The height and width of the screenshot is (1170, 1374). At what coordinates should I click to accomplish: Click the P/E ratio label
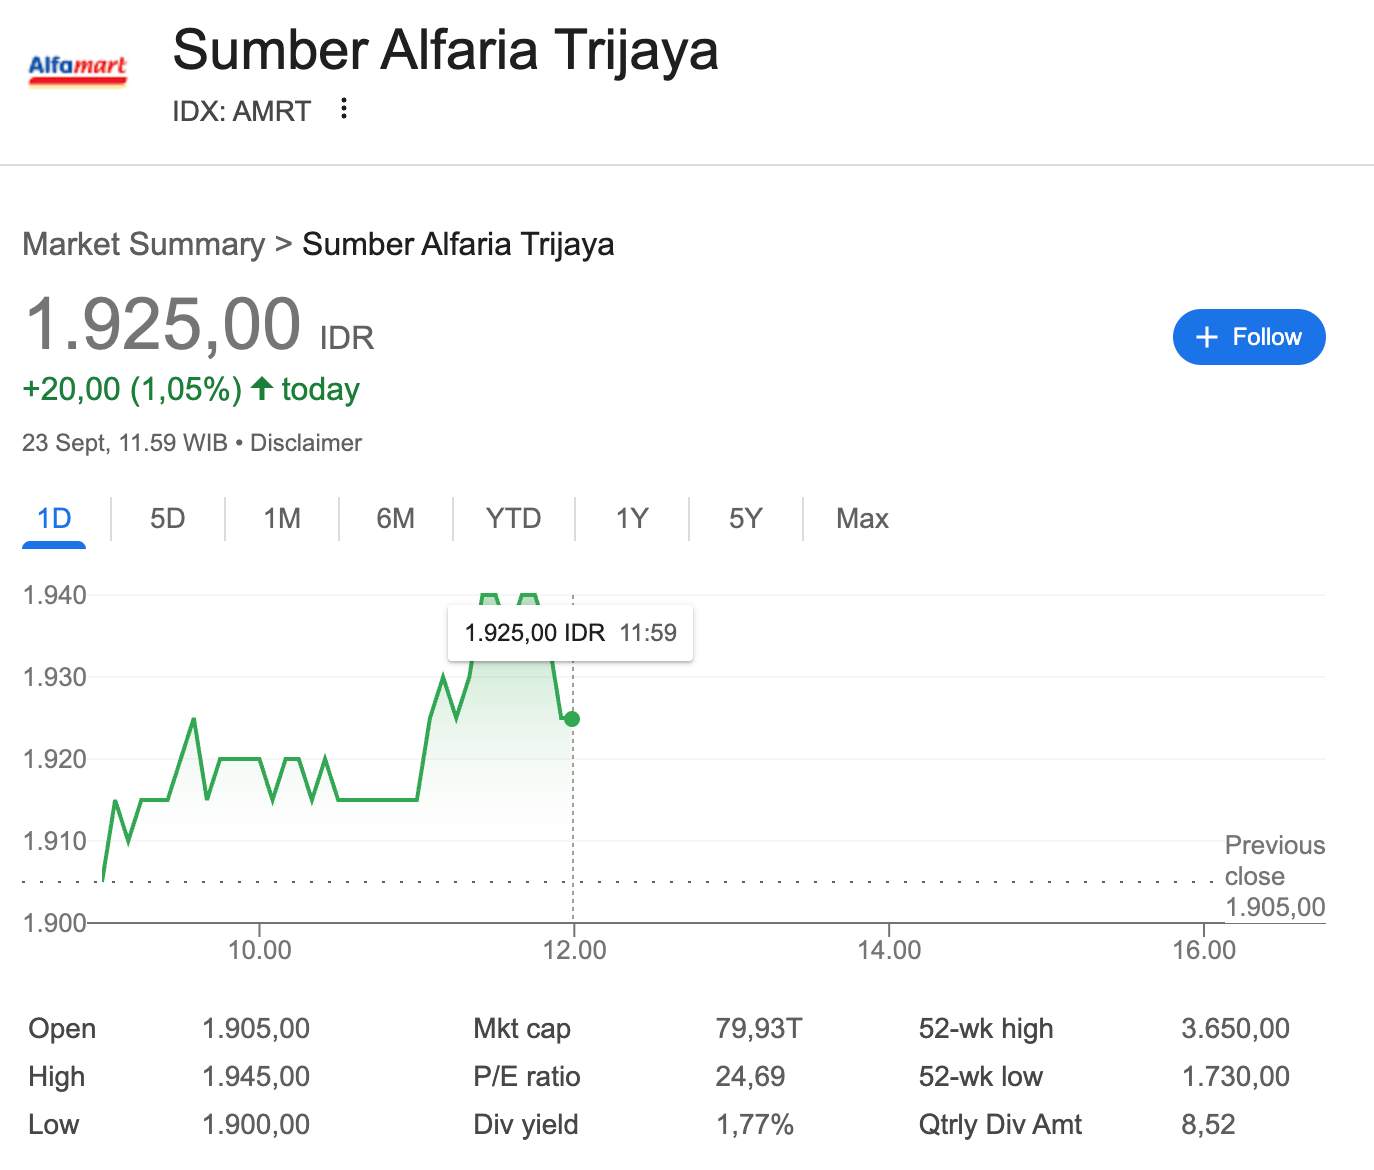click(527, 1076)
